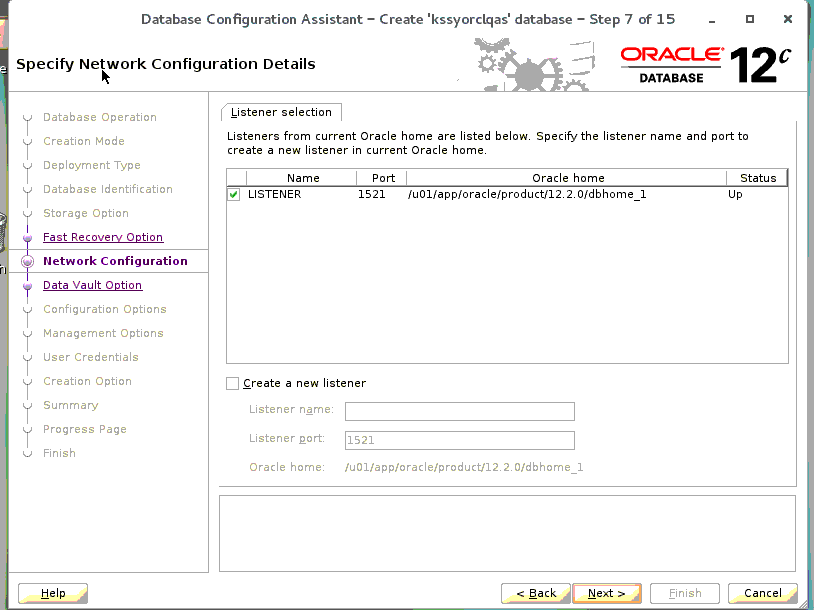Jump to Data Vault Option step
Screen dimensions: 814x610
pos(92,285)
